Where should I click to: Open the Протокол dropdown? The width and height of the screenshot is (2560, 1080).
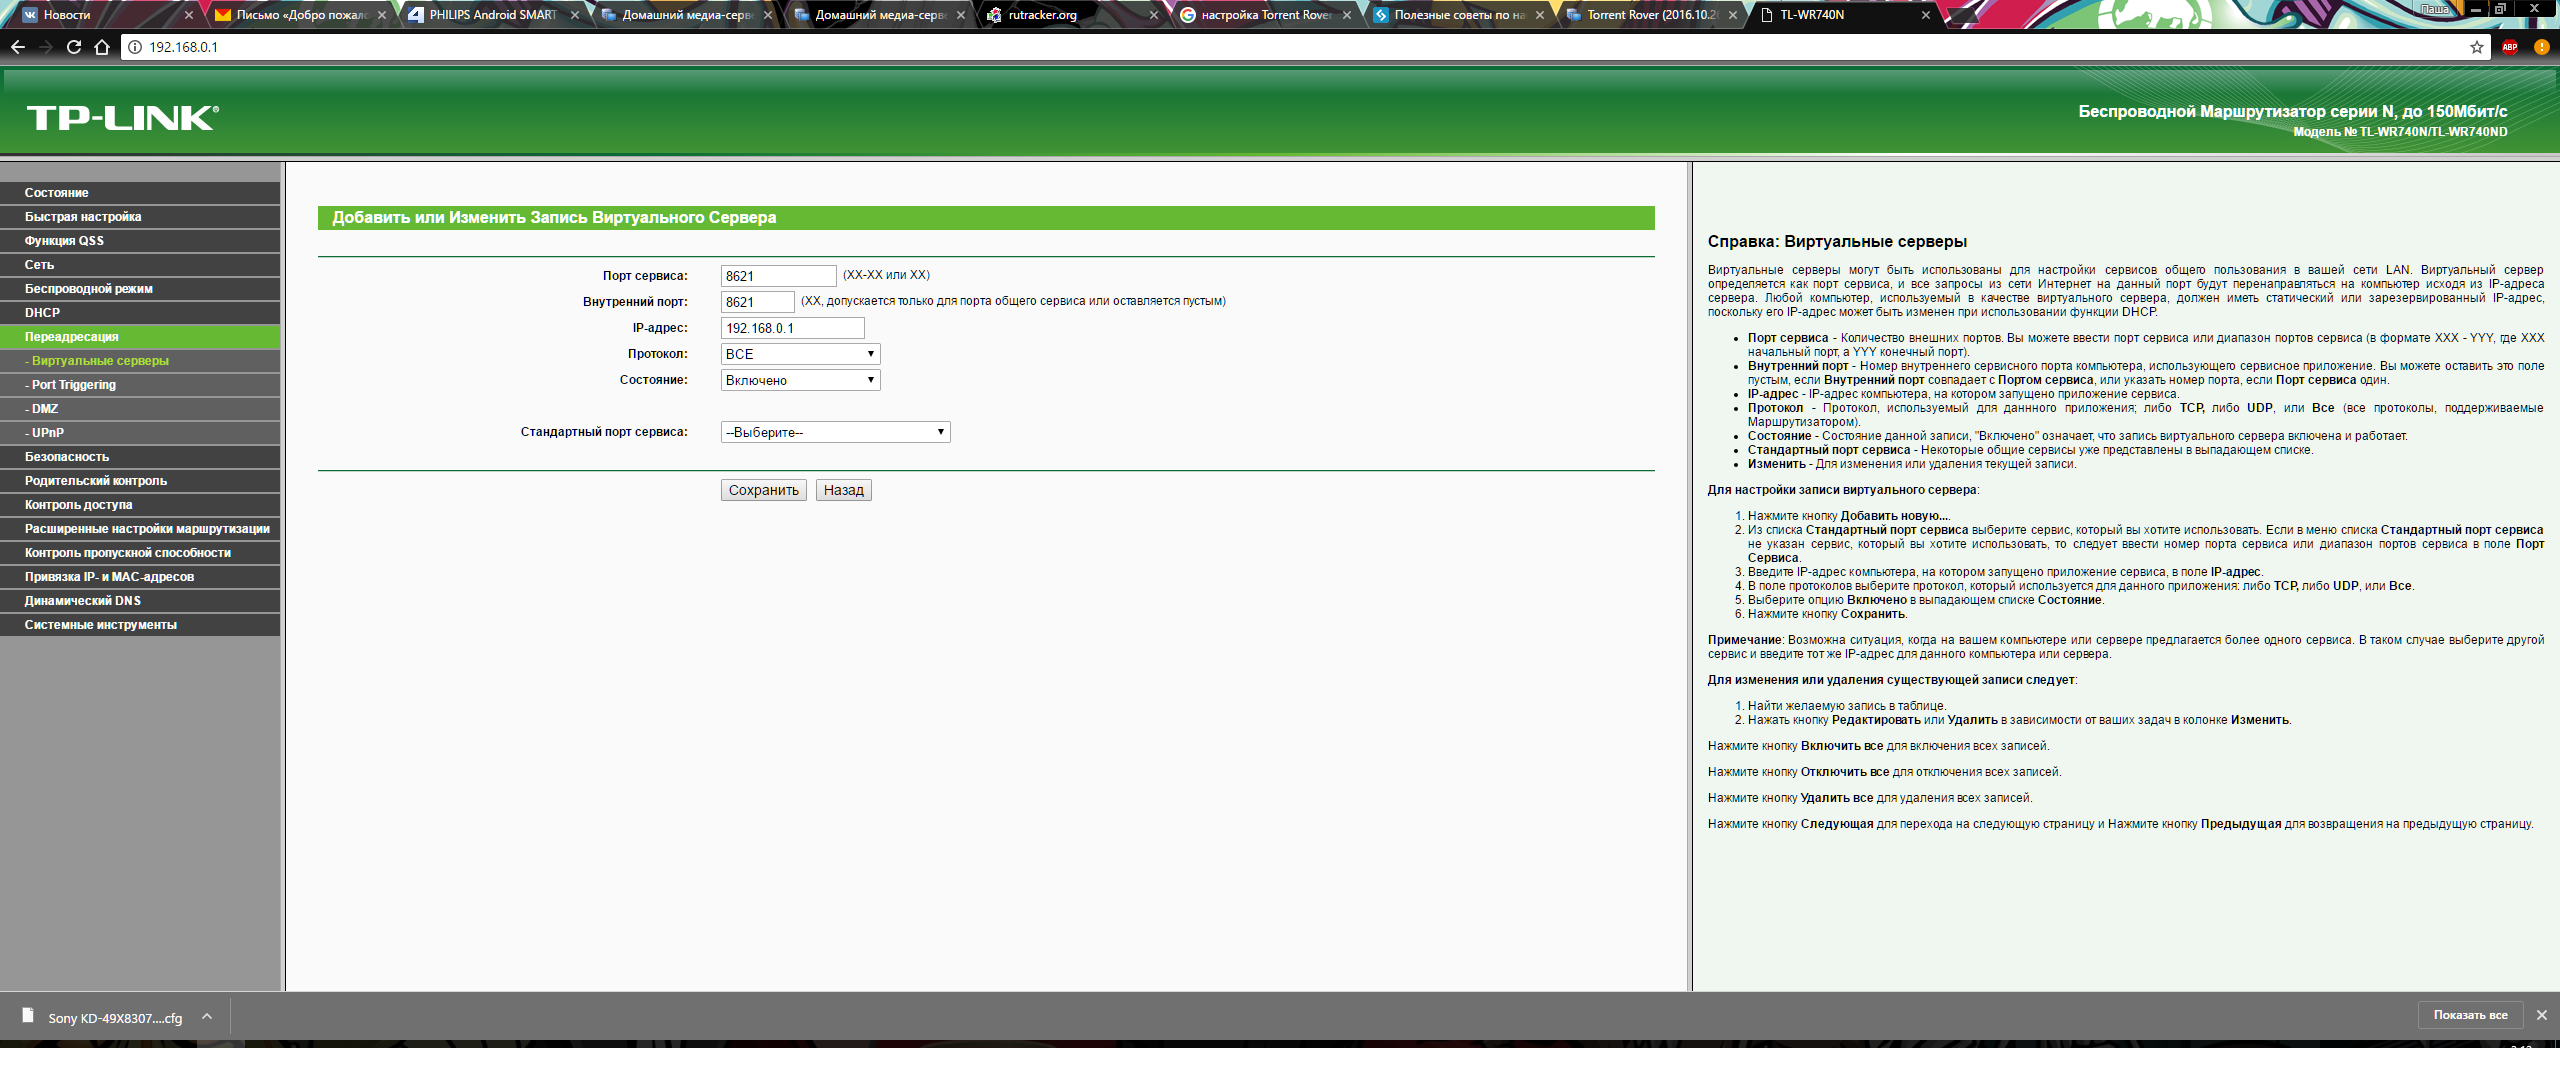(x=800, y=354)
